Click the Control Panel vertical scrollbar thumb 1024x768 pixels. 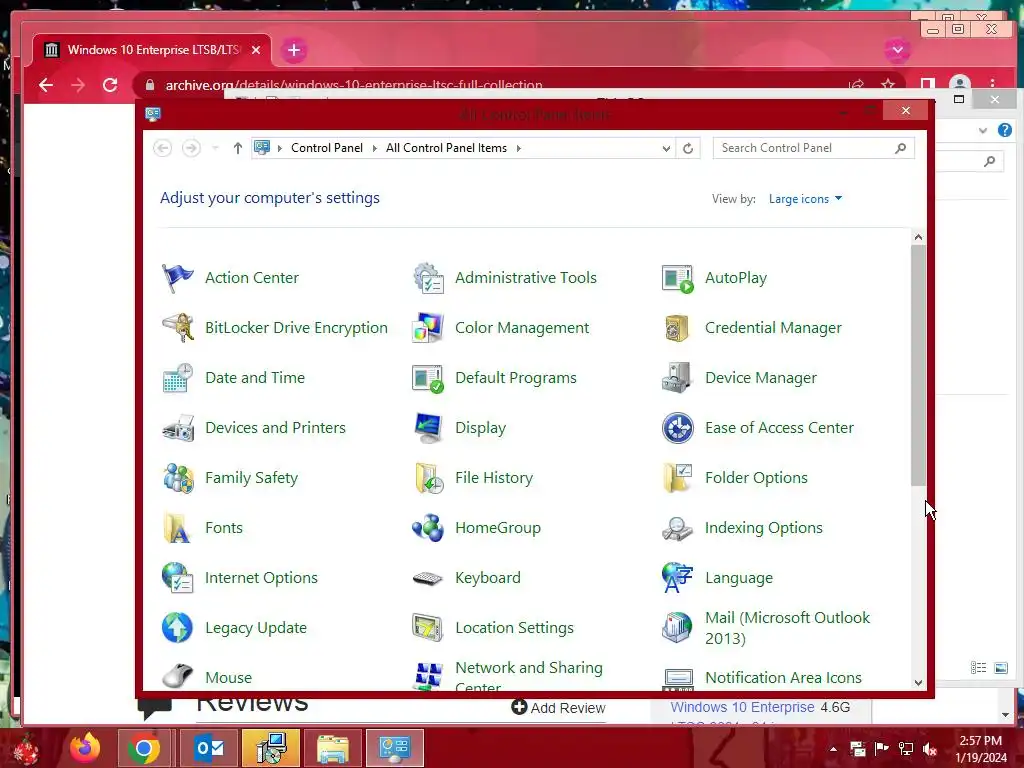click(918, 366)
